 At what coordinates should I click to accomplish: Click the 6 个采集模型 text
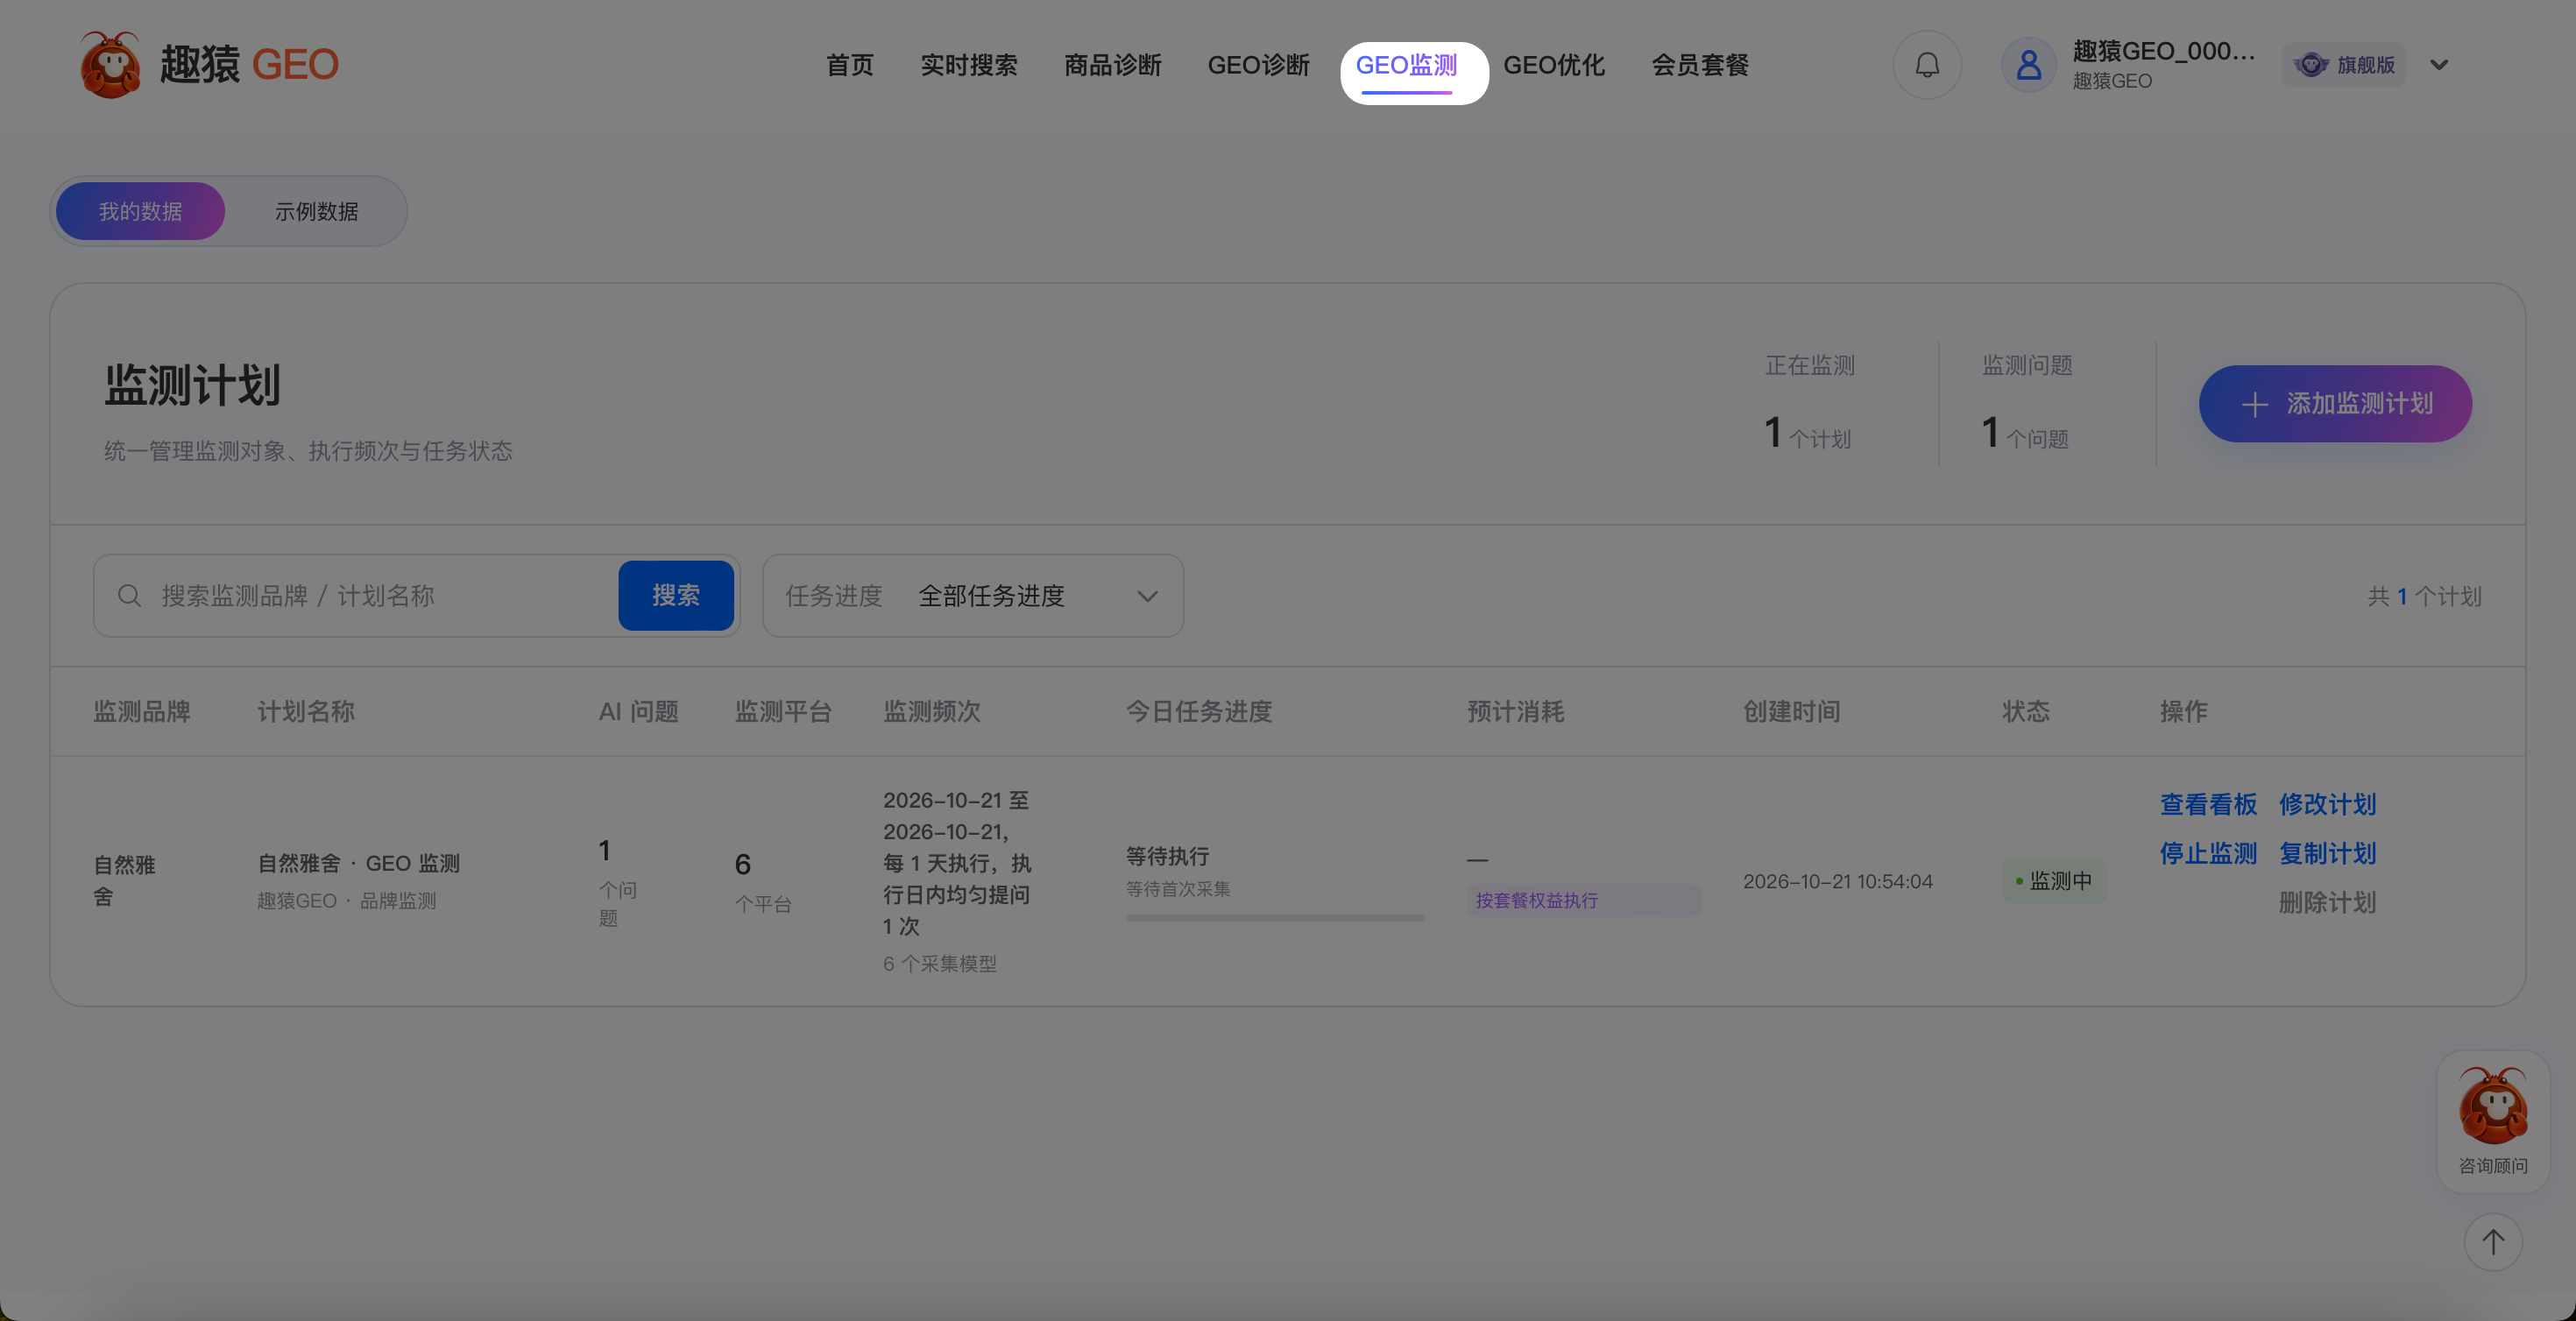[939, 964]
